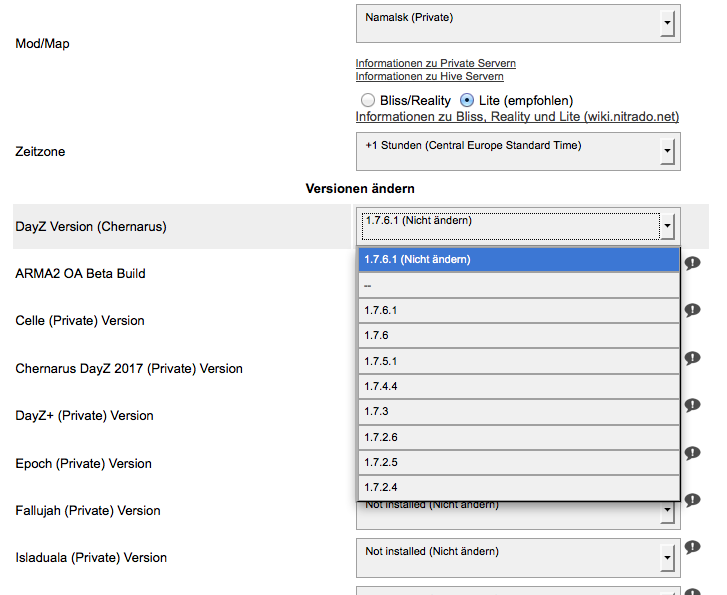Pick version 1.7.2.6 from list
This screenshot has width=727, height=595.
(519, 437)
